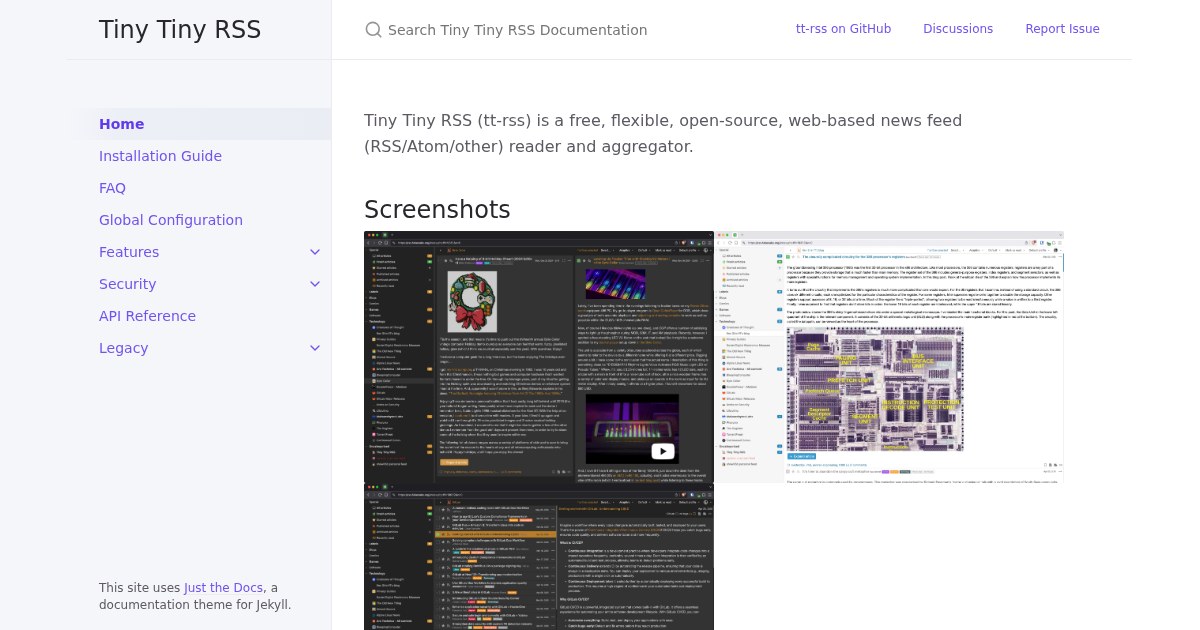Open the light theme chip diagram screenshot
This screenshot has width=1200, height=630.
pos(889,359)
